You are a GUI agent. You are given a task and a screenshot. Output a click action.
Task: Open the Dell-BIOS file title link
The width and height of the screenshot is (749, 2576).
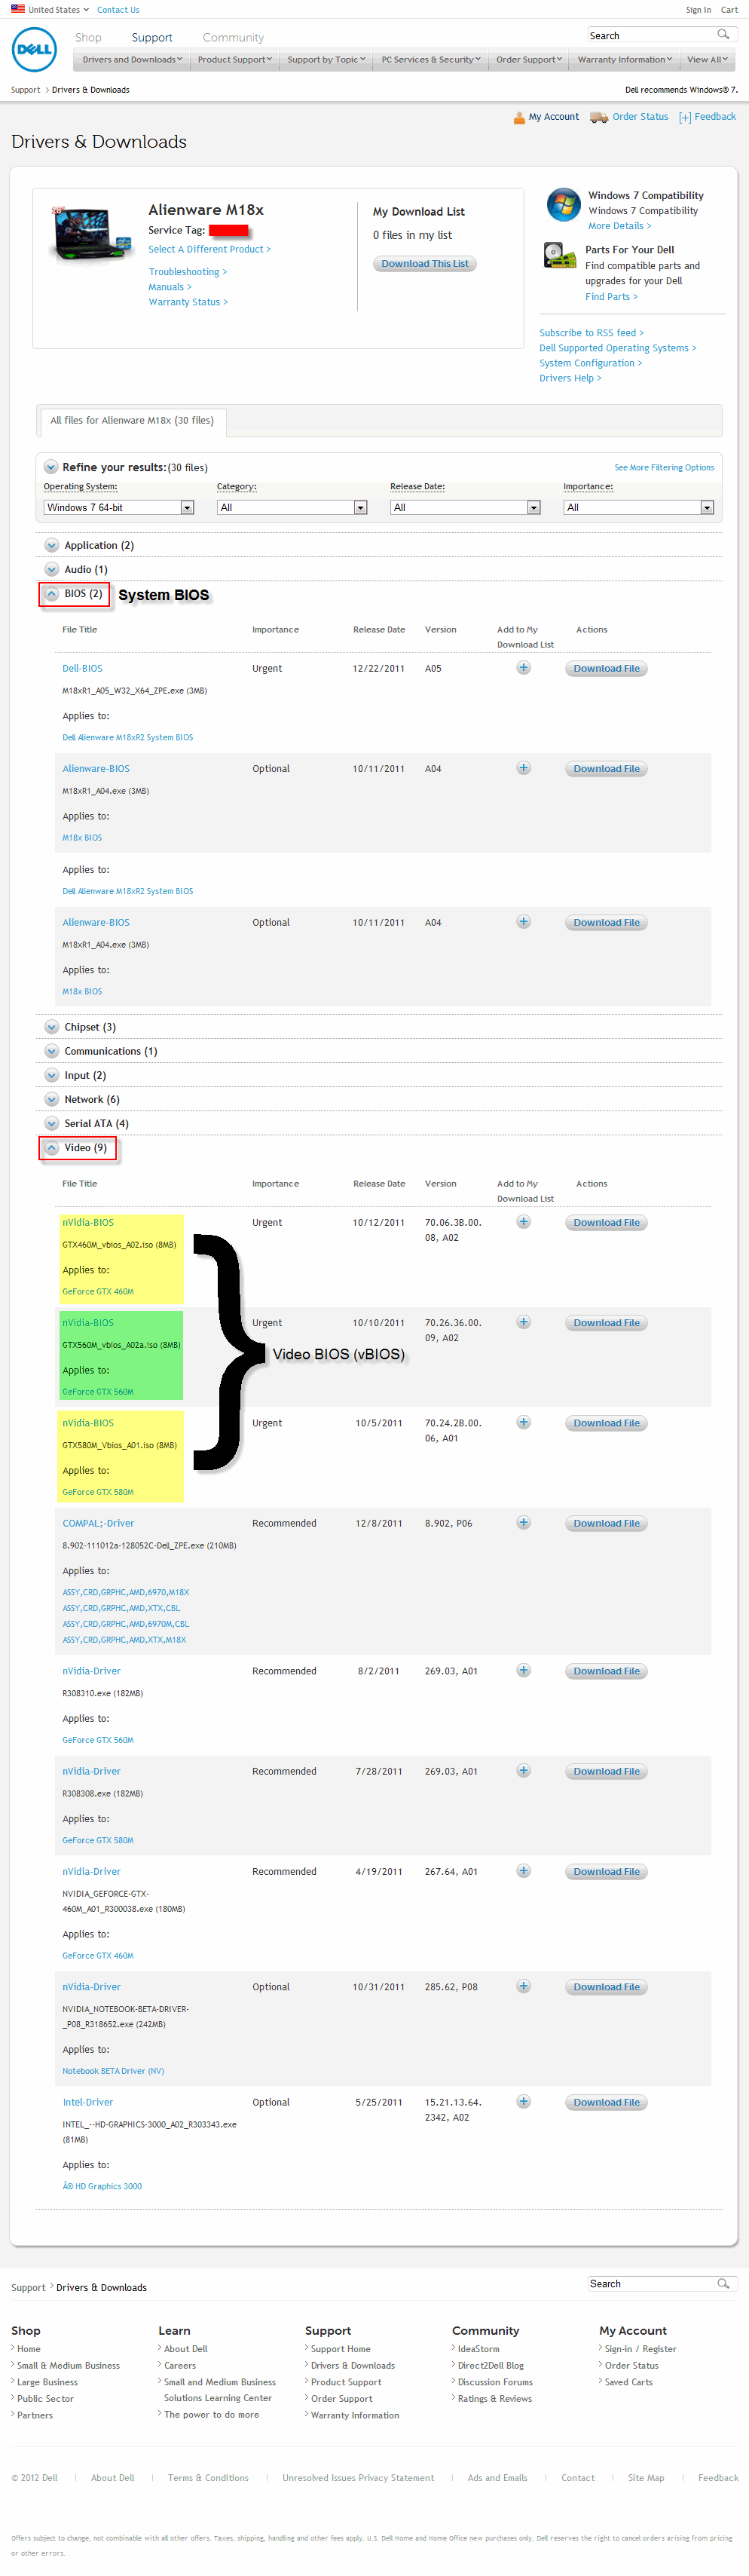point(82,669)
